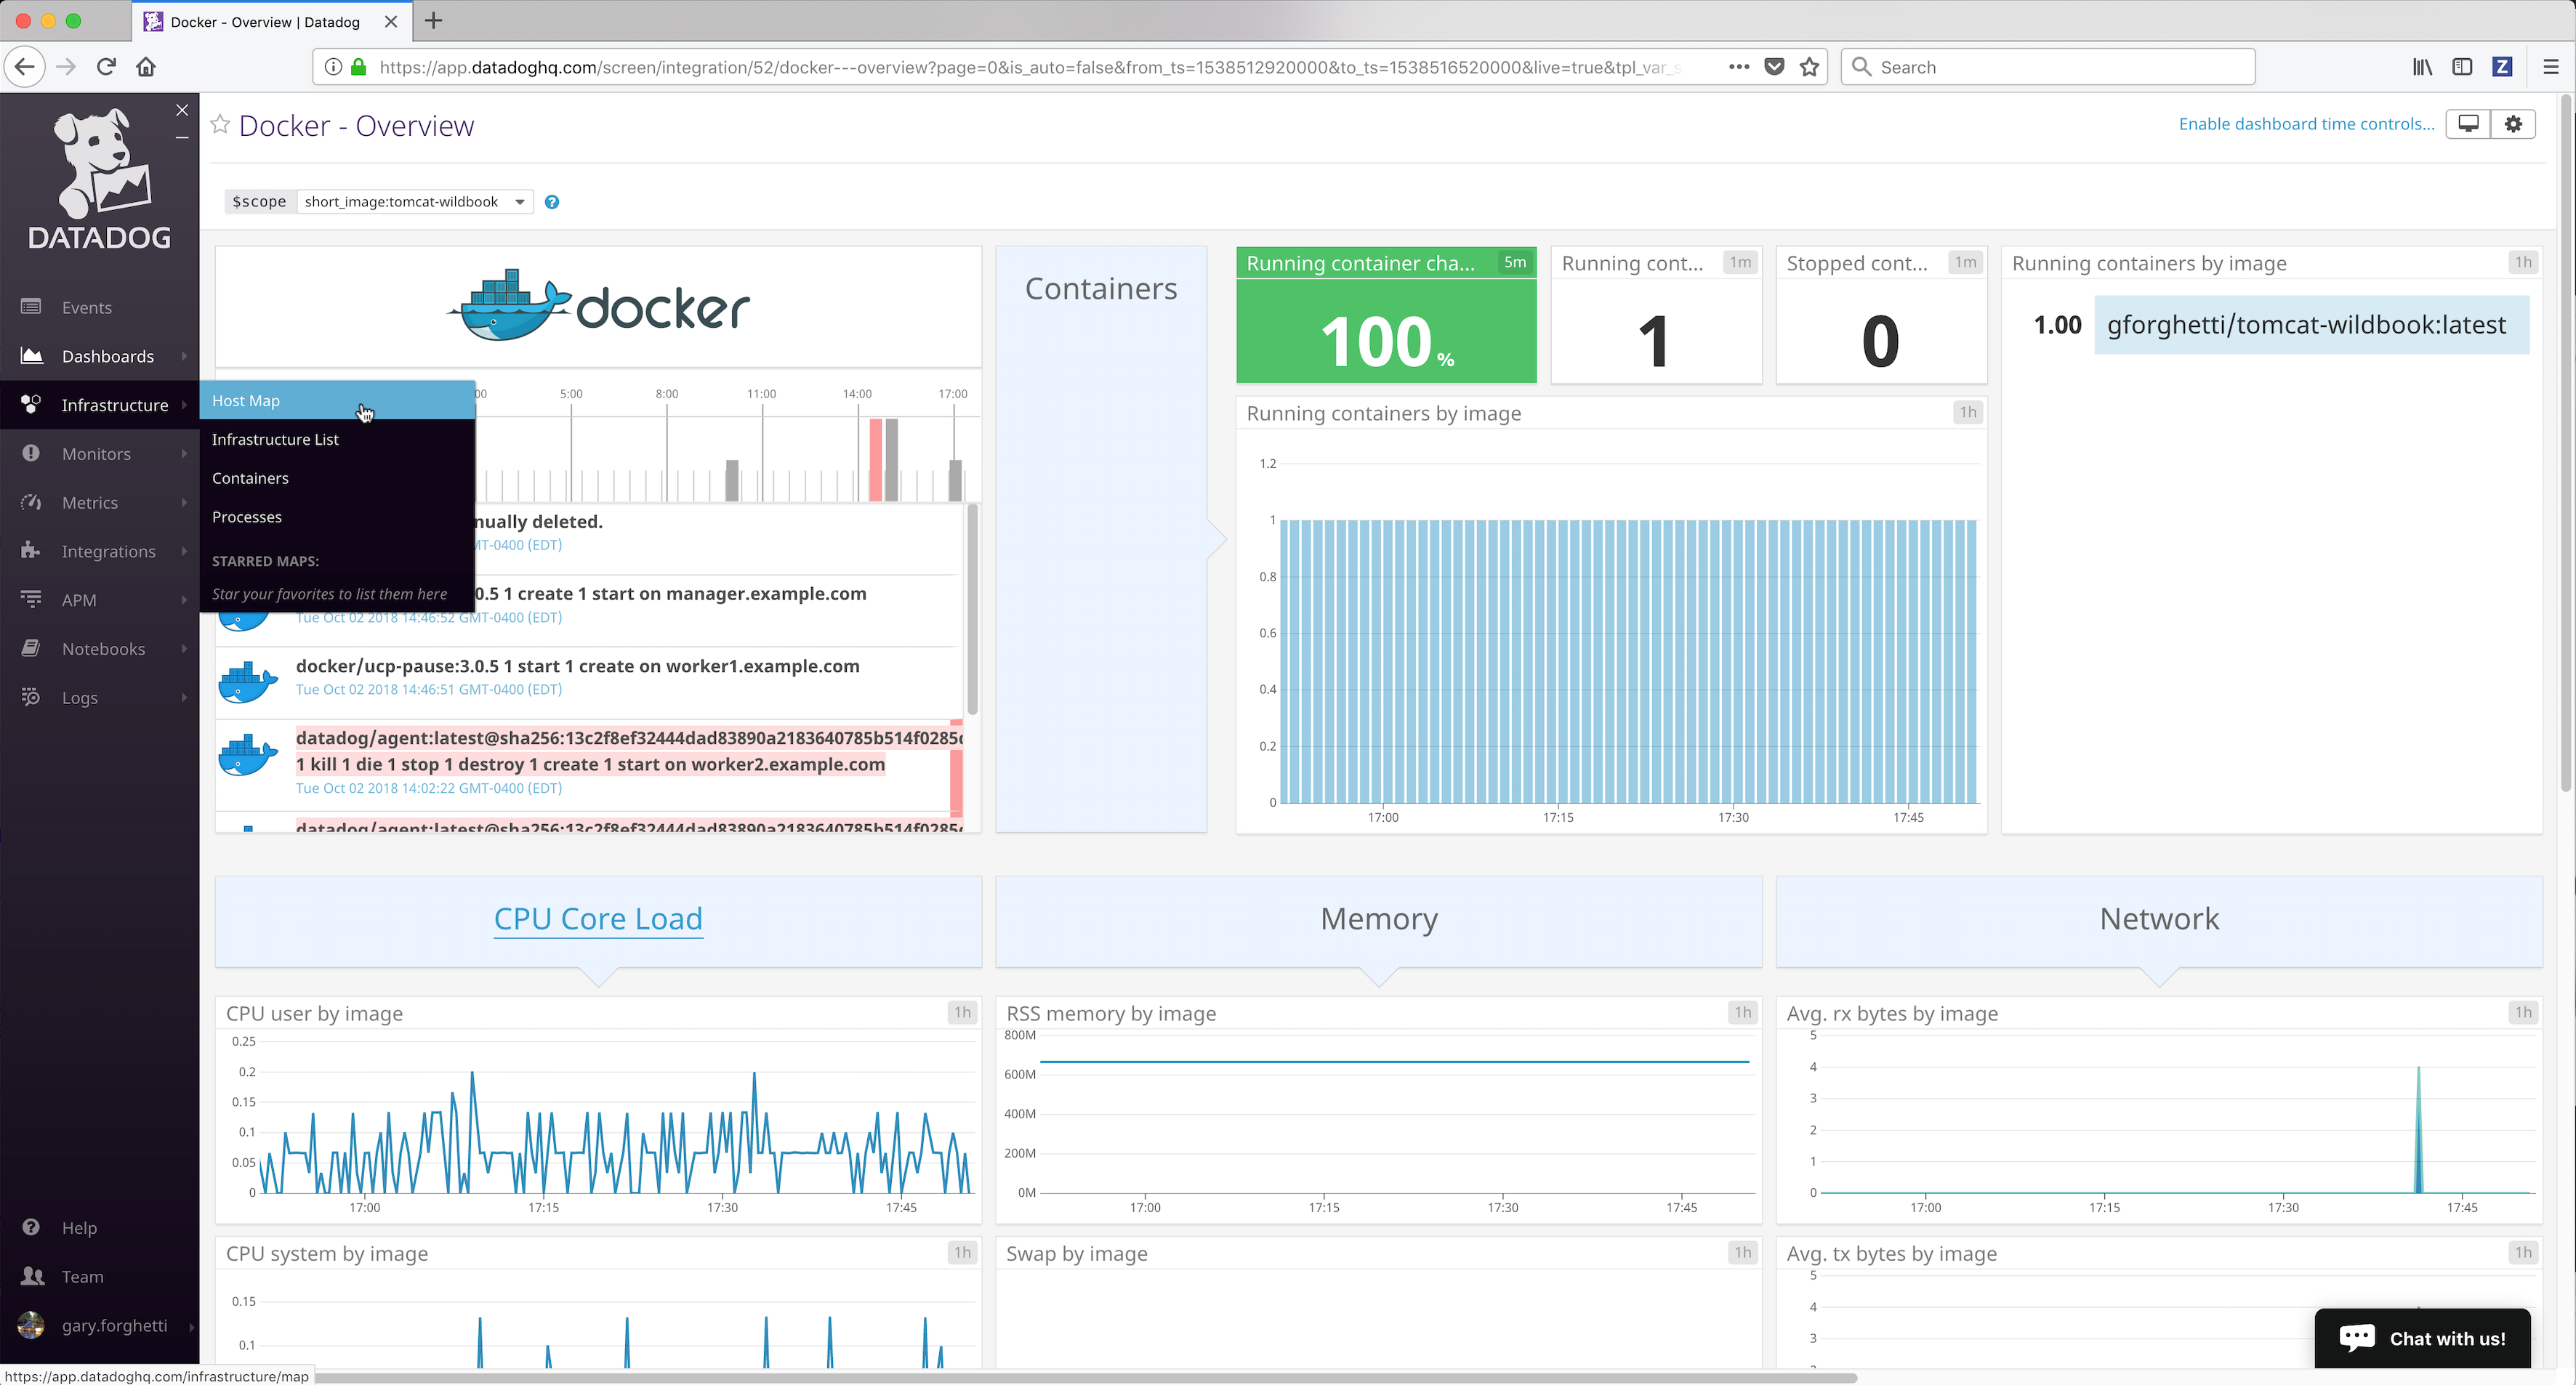Expand the Integrations submenu arrow
This screenshot has width=2576, height=1385.
tap(185, 551)
